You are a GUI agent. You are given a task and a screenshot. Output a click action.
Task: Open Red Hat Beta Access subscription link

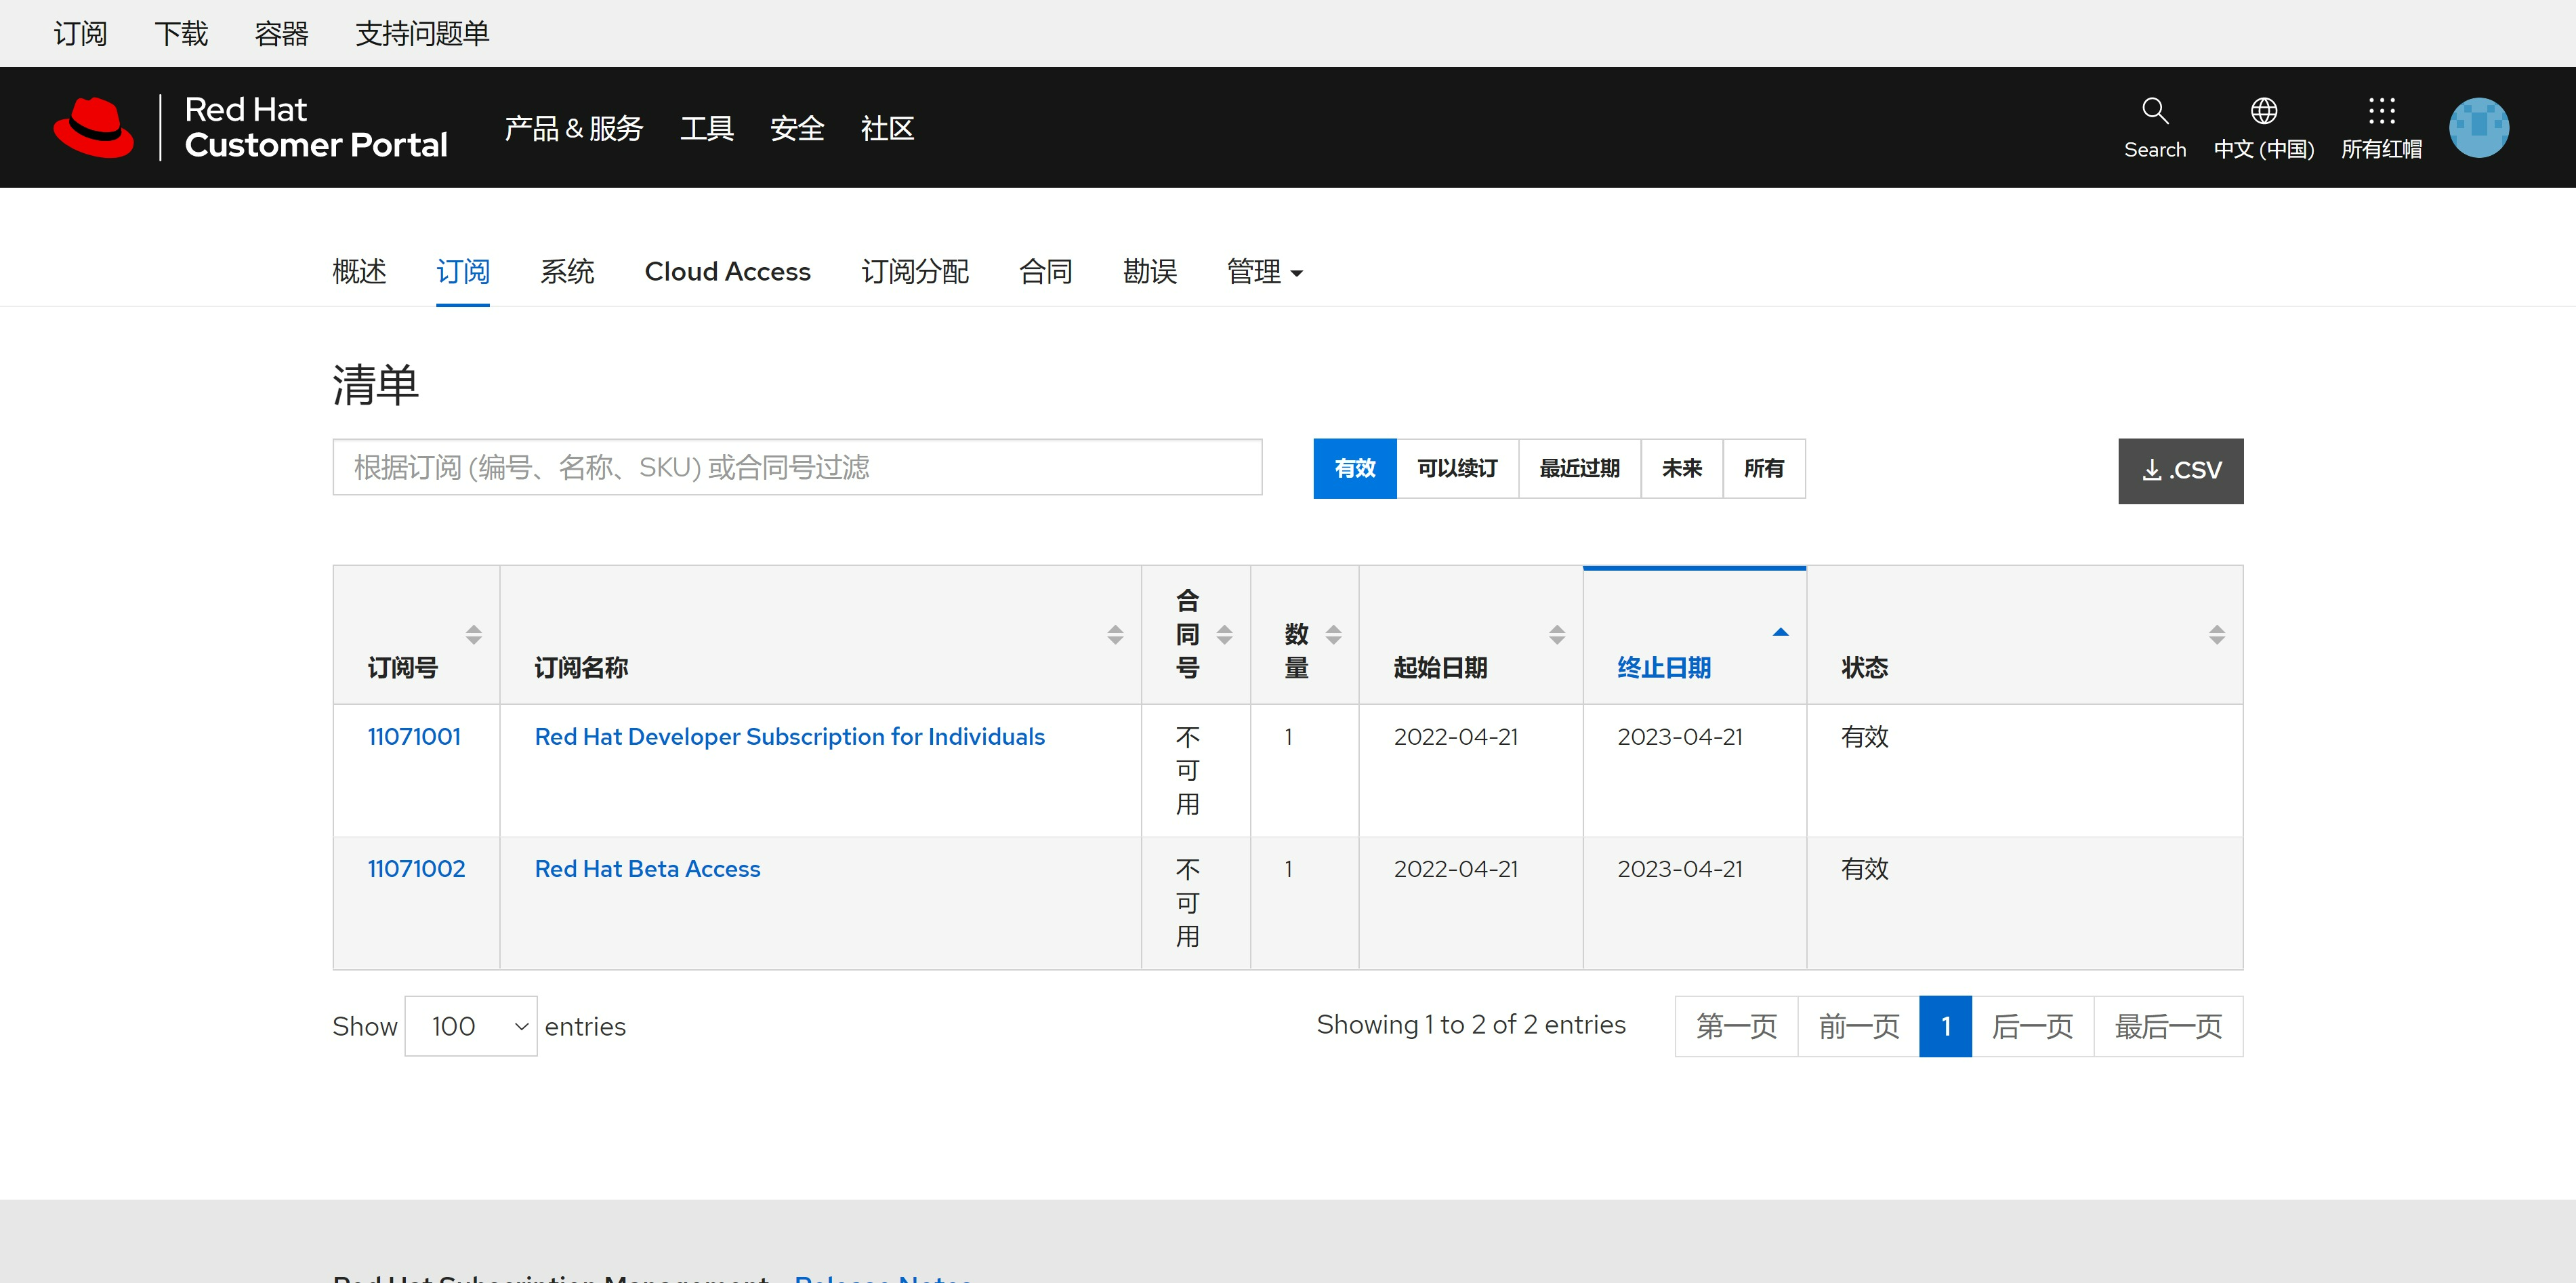coord(647,869)
